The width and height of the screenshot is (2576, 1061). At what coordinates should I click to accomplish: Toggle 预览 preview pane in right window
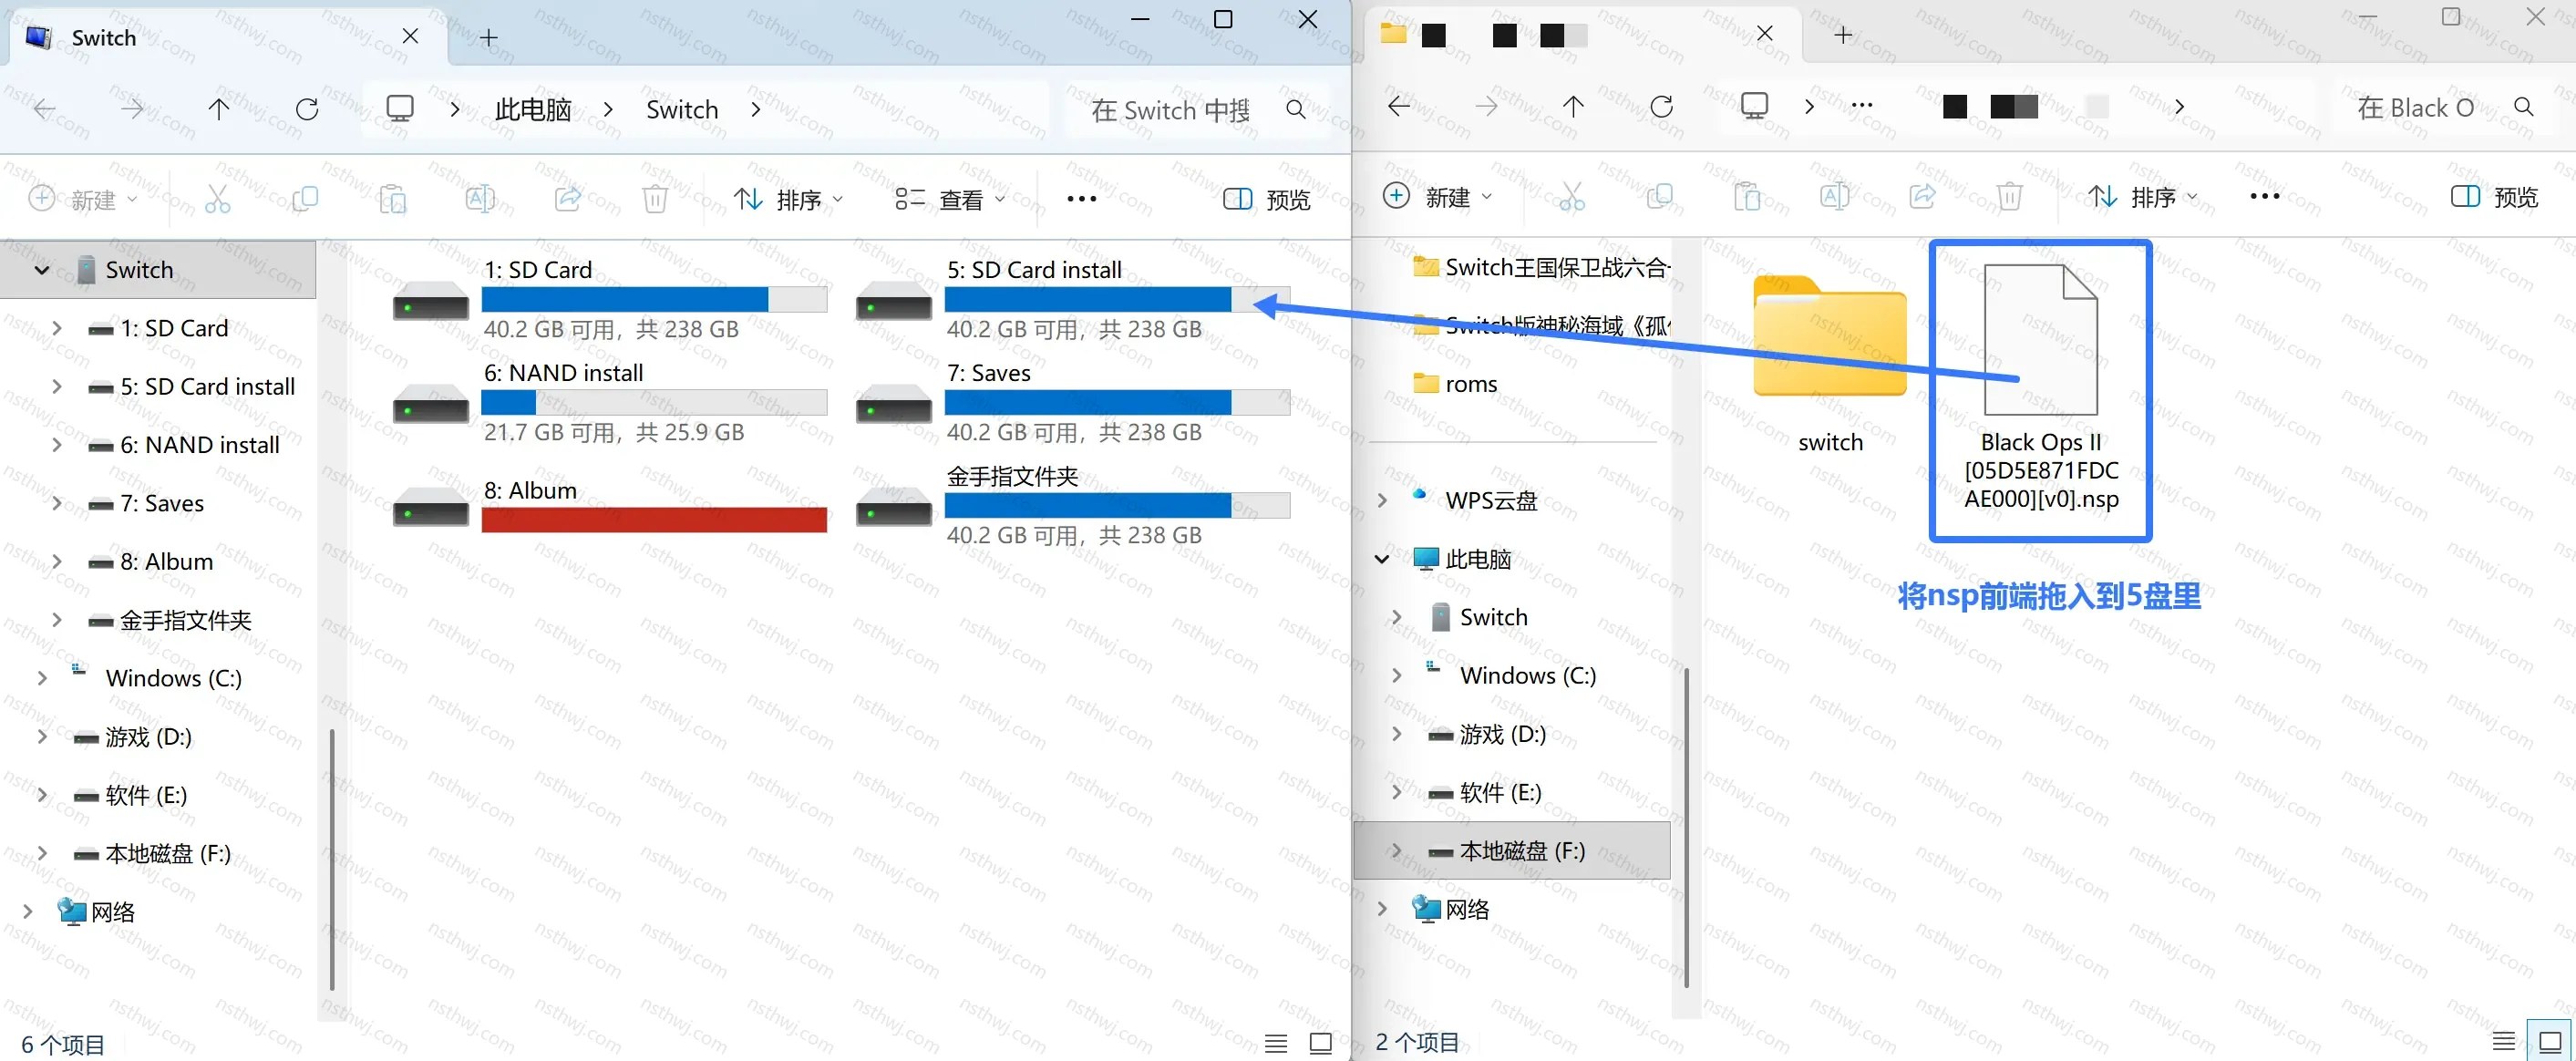point(2494,196)
